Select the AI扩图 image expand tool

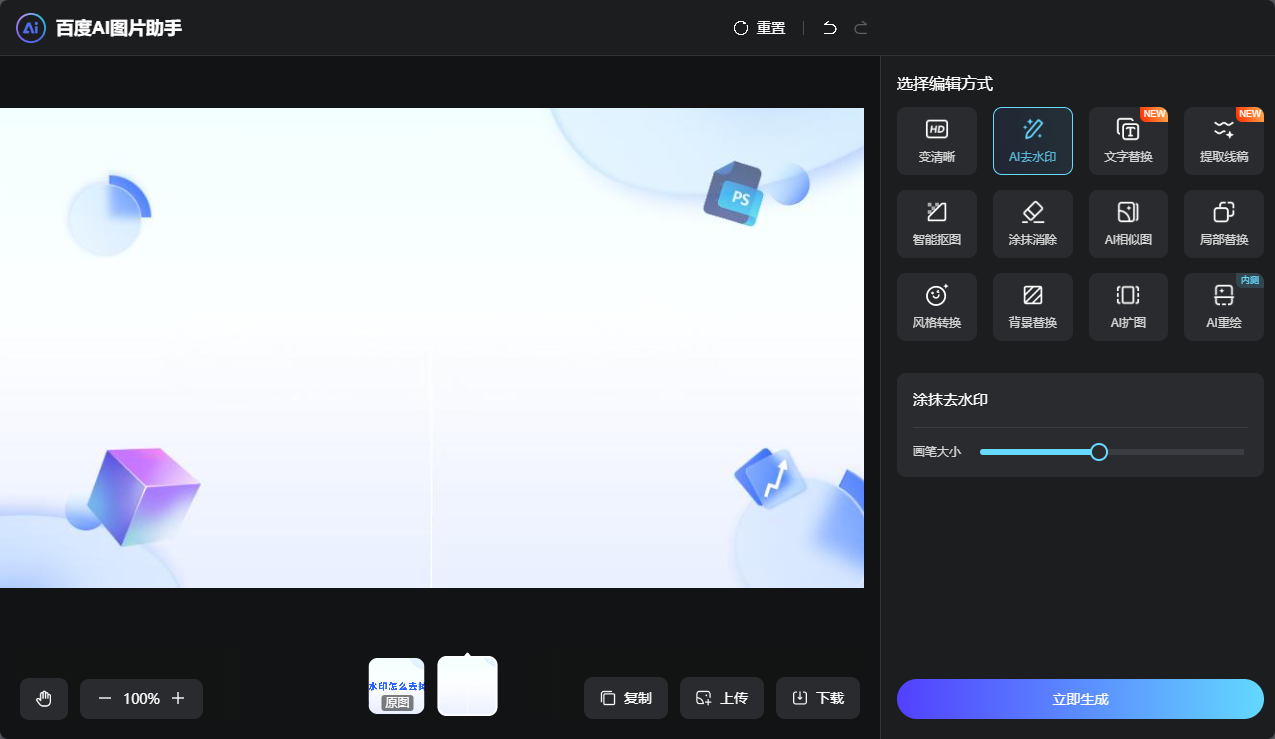click(1128, 307)
